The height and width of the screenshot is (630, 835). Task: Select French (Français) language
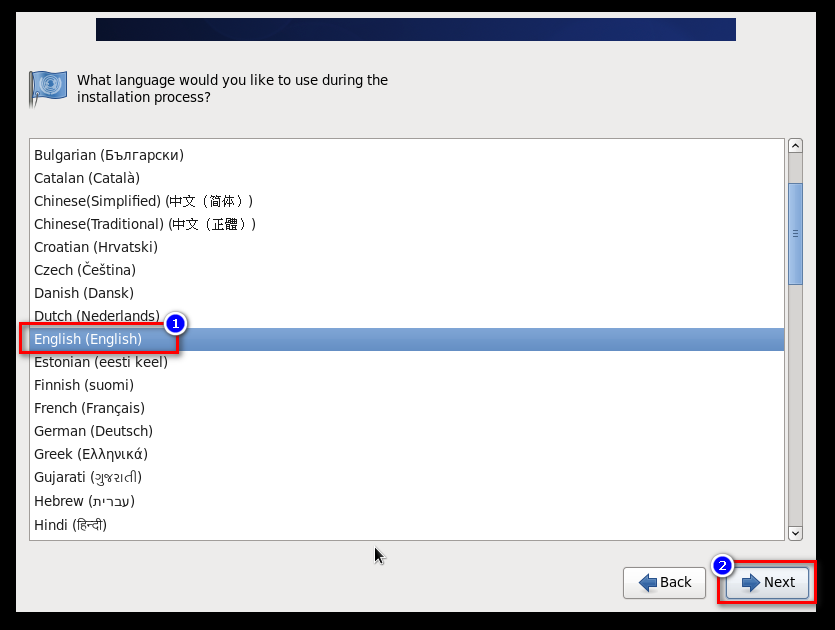click(407, 408)
